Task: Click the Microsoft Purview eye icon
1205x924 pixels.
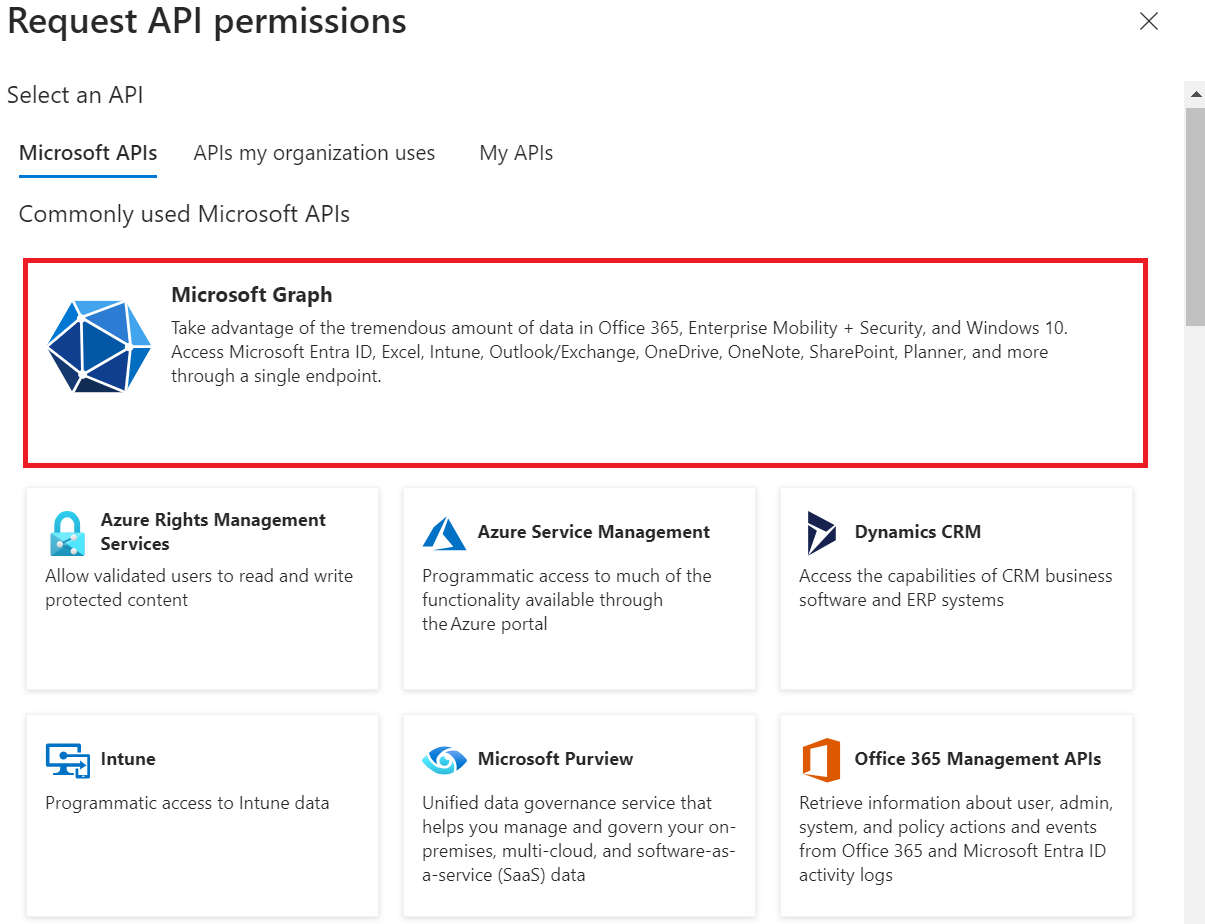Action: coord(444,760)
